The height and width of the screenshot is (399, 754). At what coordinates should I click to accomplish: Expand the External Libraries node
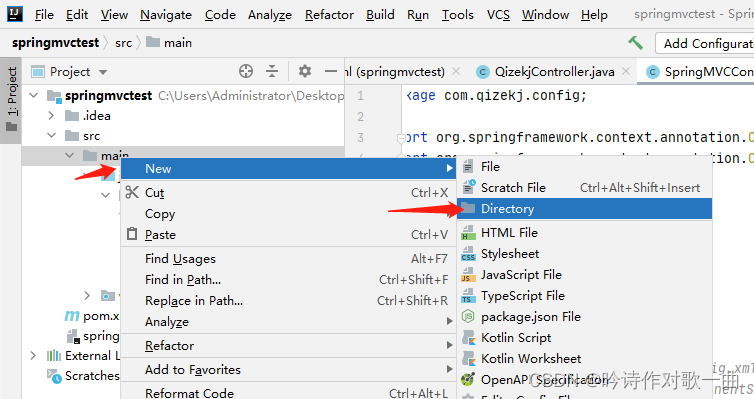33,356
